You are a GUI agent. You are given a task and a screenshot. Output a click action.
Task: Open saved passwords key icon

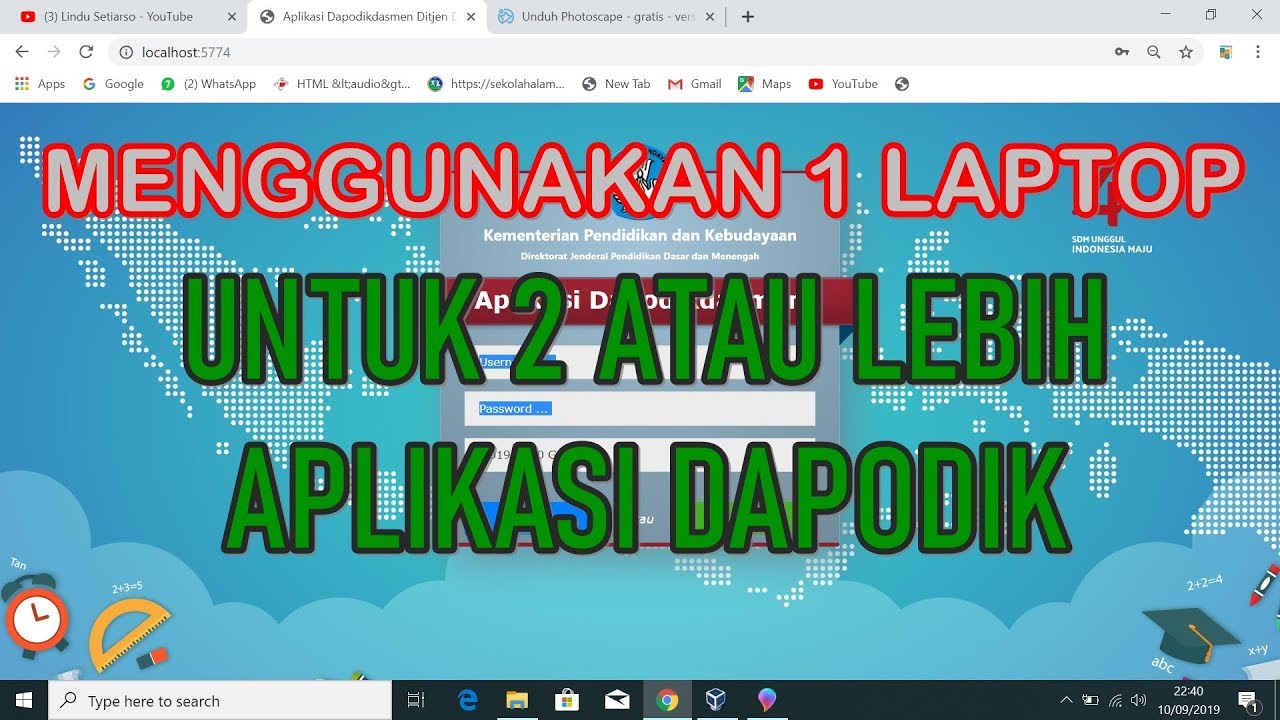pyautogui.click(x=1122, y=52)
